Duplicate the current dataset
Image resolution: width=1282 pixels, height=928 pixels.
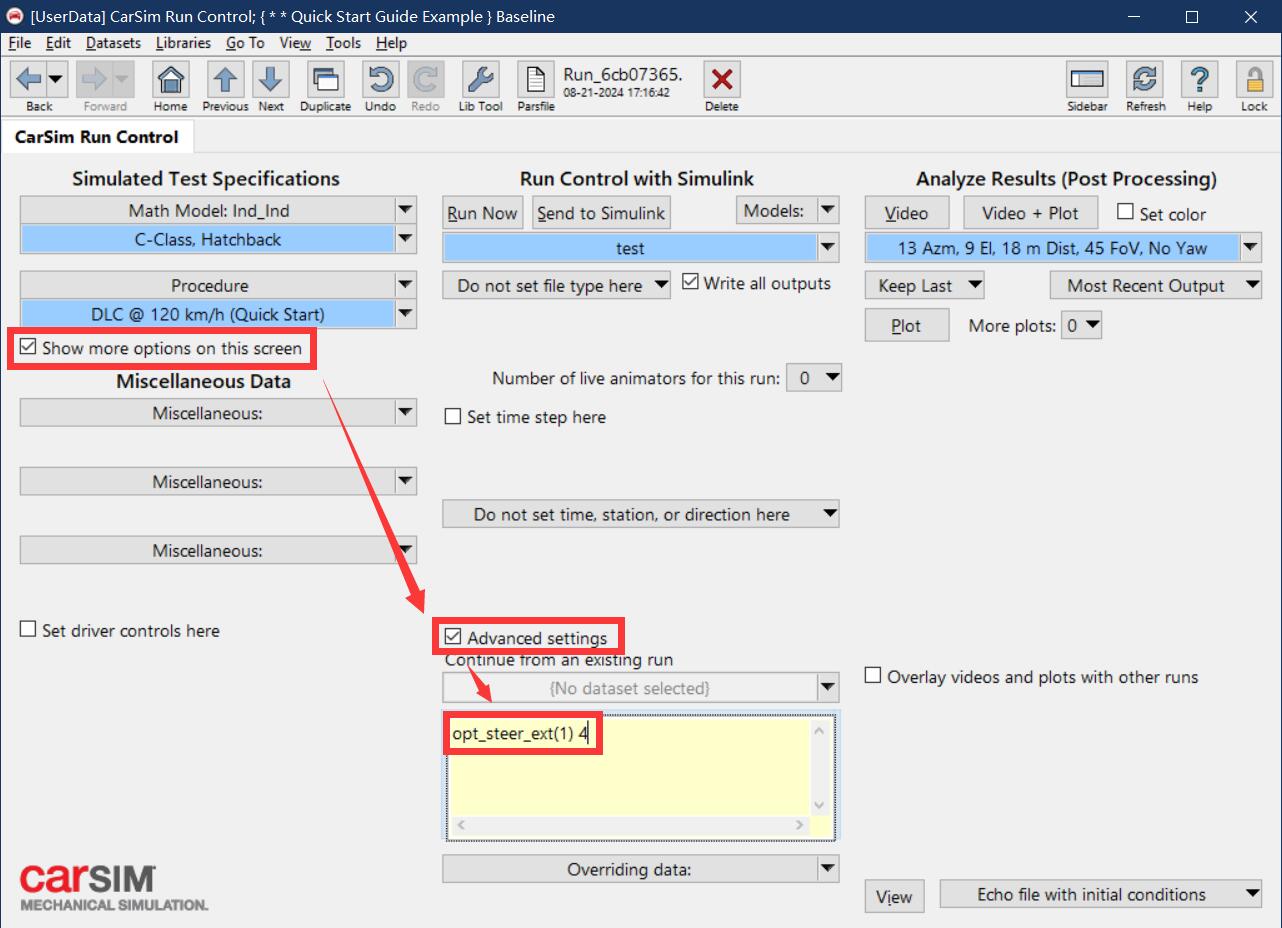[325, 79]
